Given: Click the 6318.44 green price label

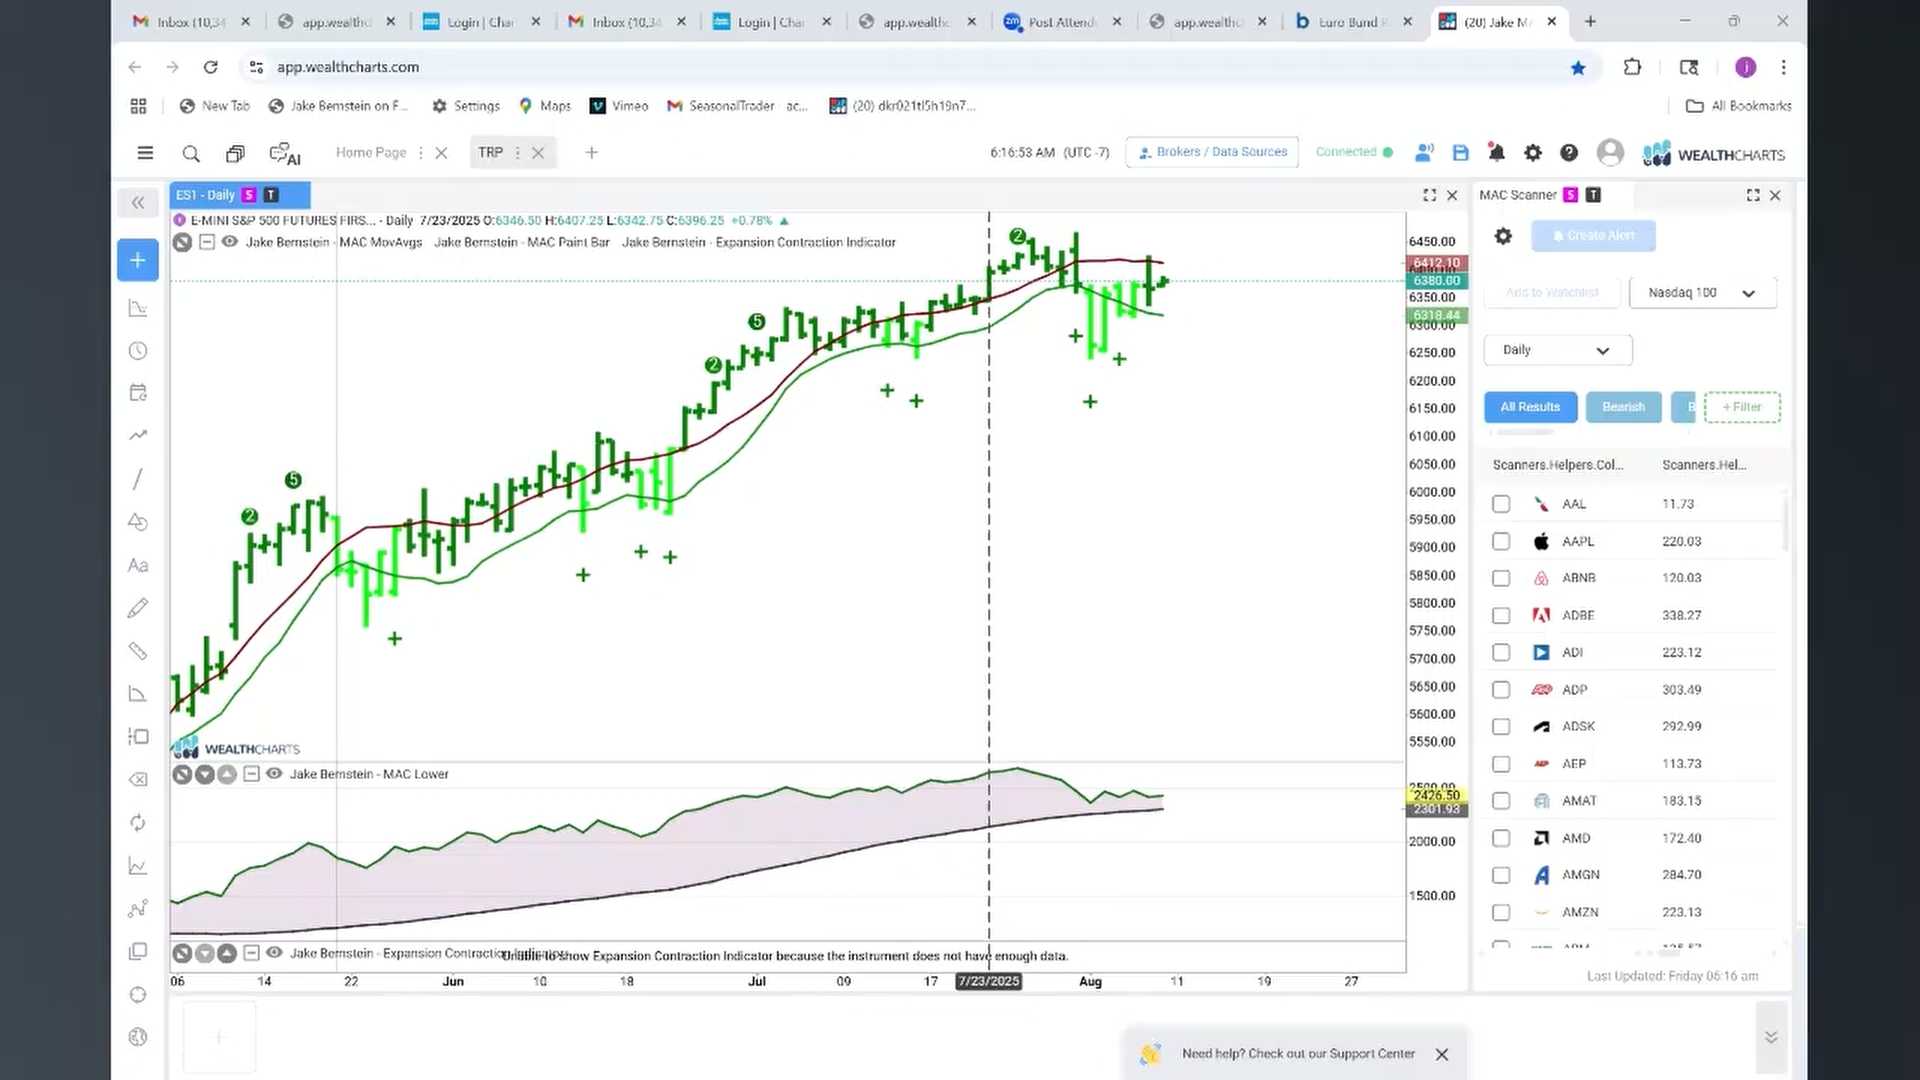Looking at the screenshot, I should click(x=1436, y=316).
